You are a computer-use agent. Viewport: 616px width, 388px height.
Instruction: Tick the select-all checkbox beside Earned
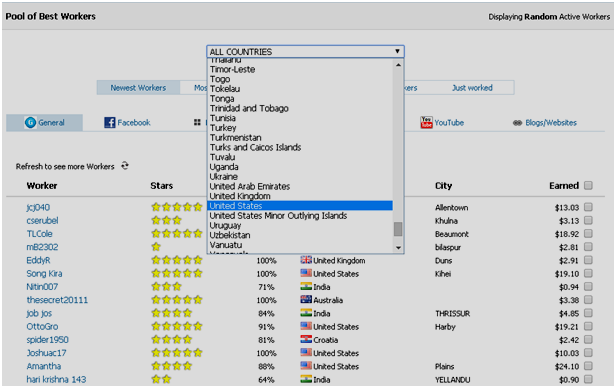click(x=588, y=185)
